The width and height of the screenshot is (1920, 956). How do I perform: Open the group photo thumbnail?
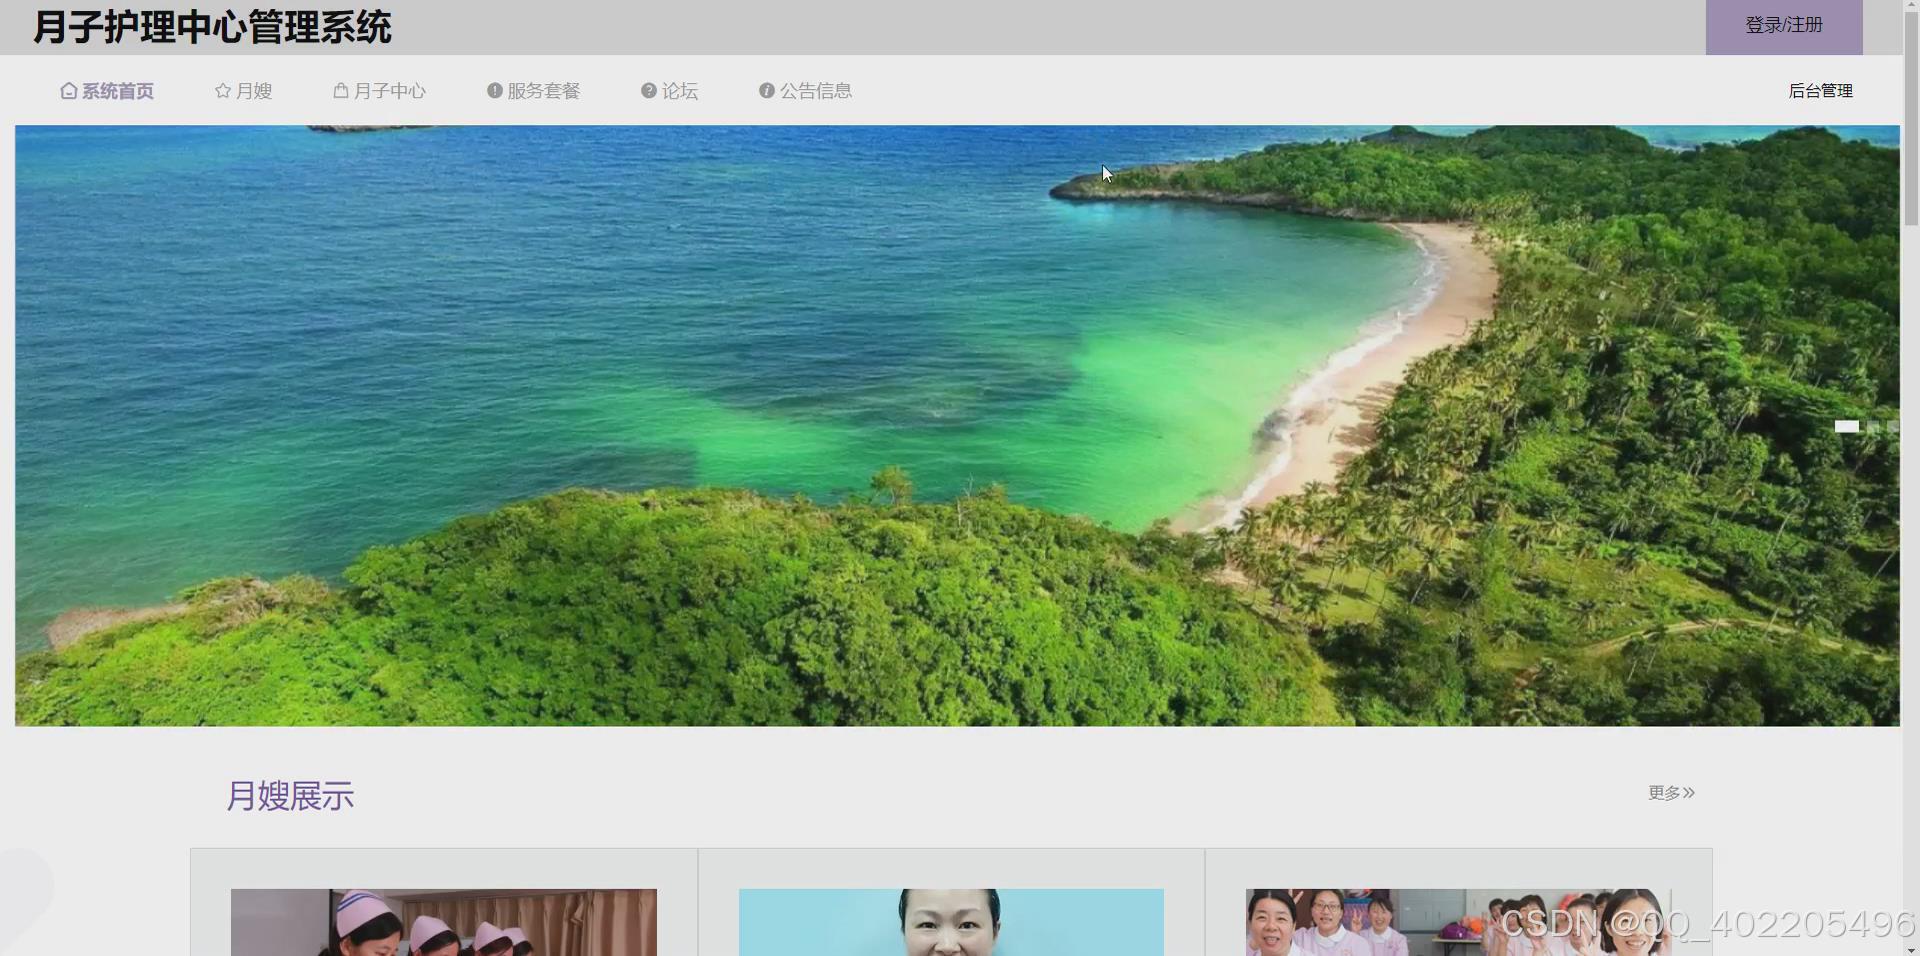[1458, 922]
